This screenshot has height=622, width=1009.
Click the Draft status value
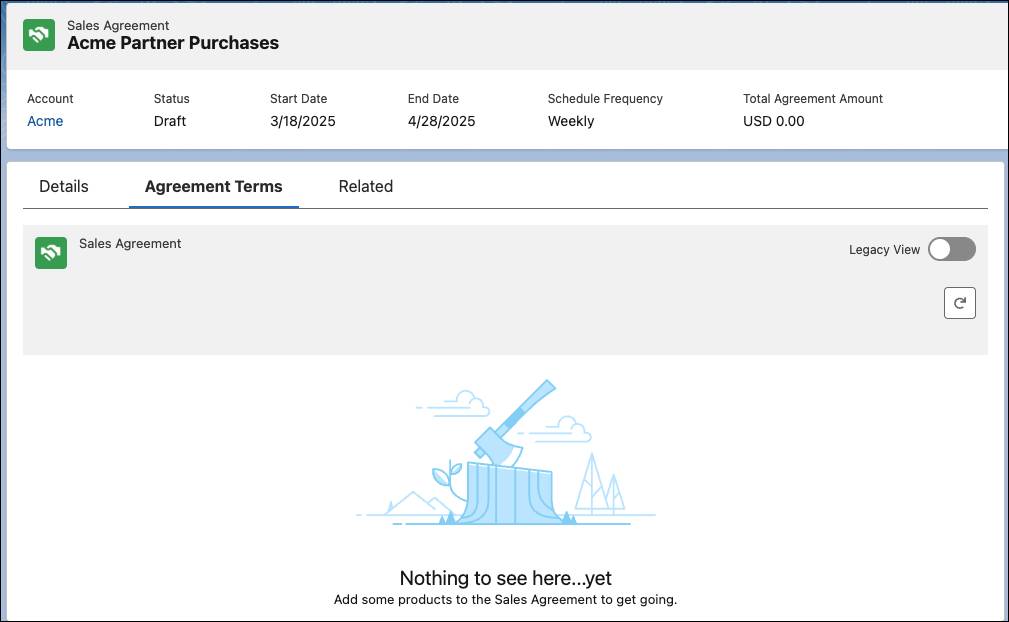[170, 121]
